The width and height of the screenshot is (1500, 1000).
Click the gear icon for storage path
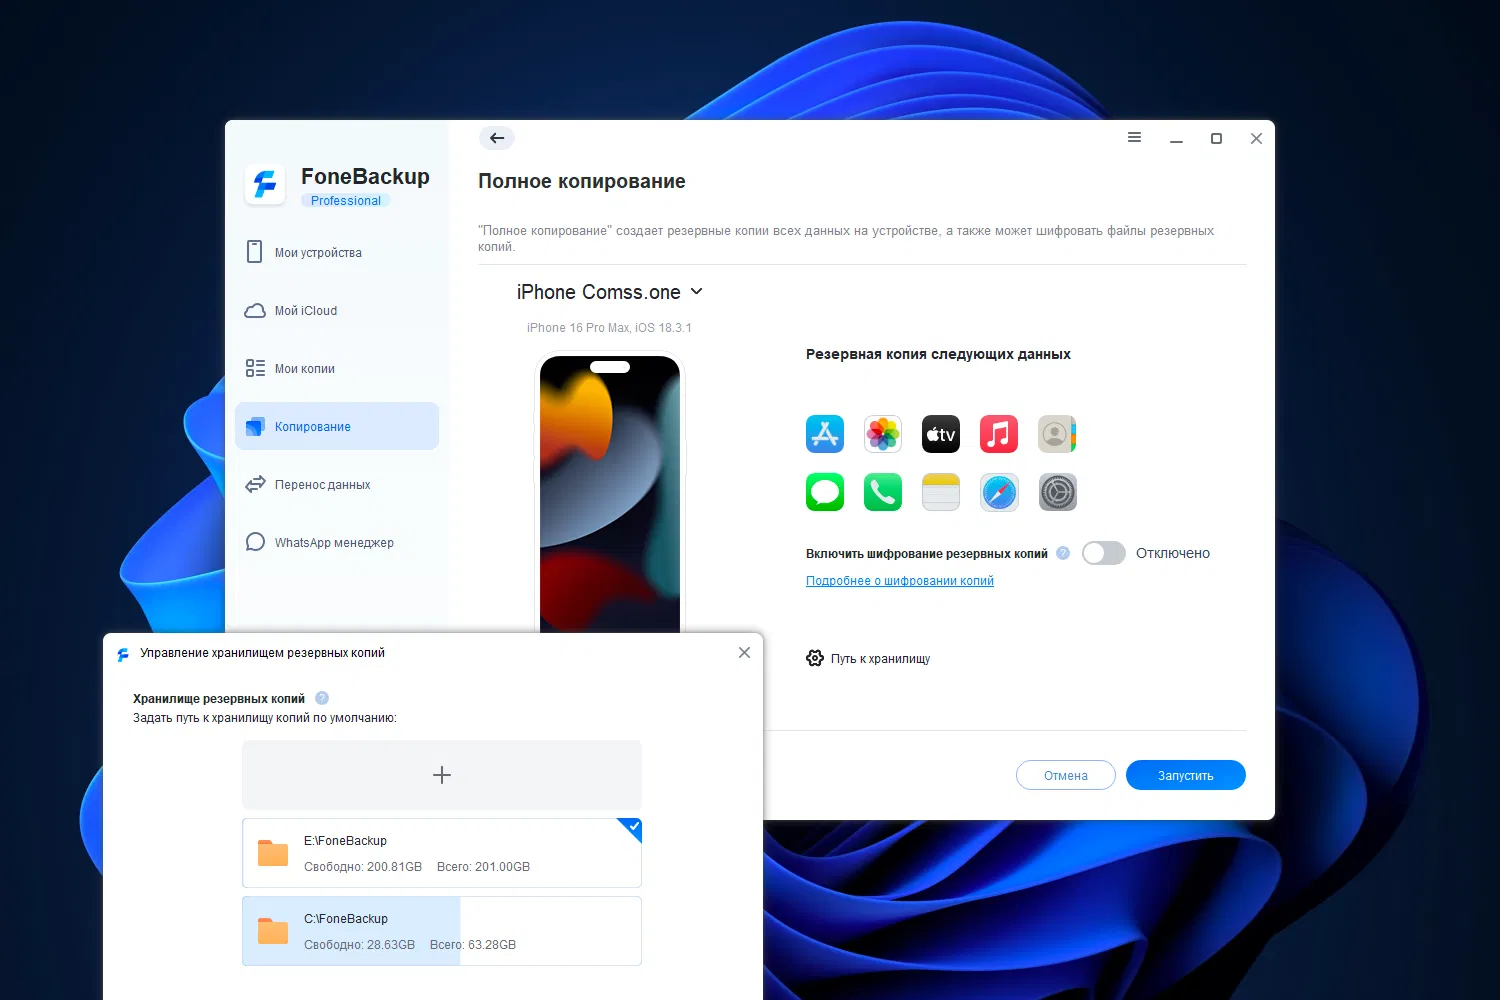[x=815, y=658]
